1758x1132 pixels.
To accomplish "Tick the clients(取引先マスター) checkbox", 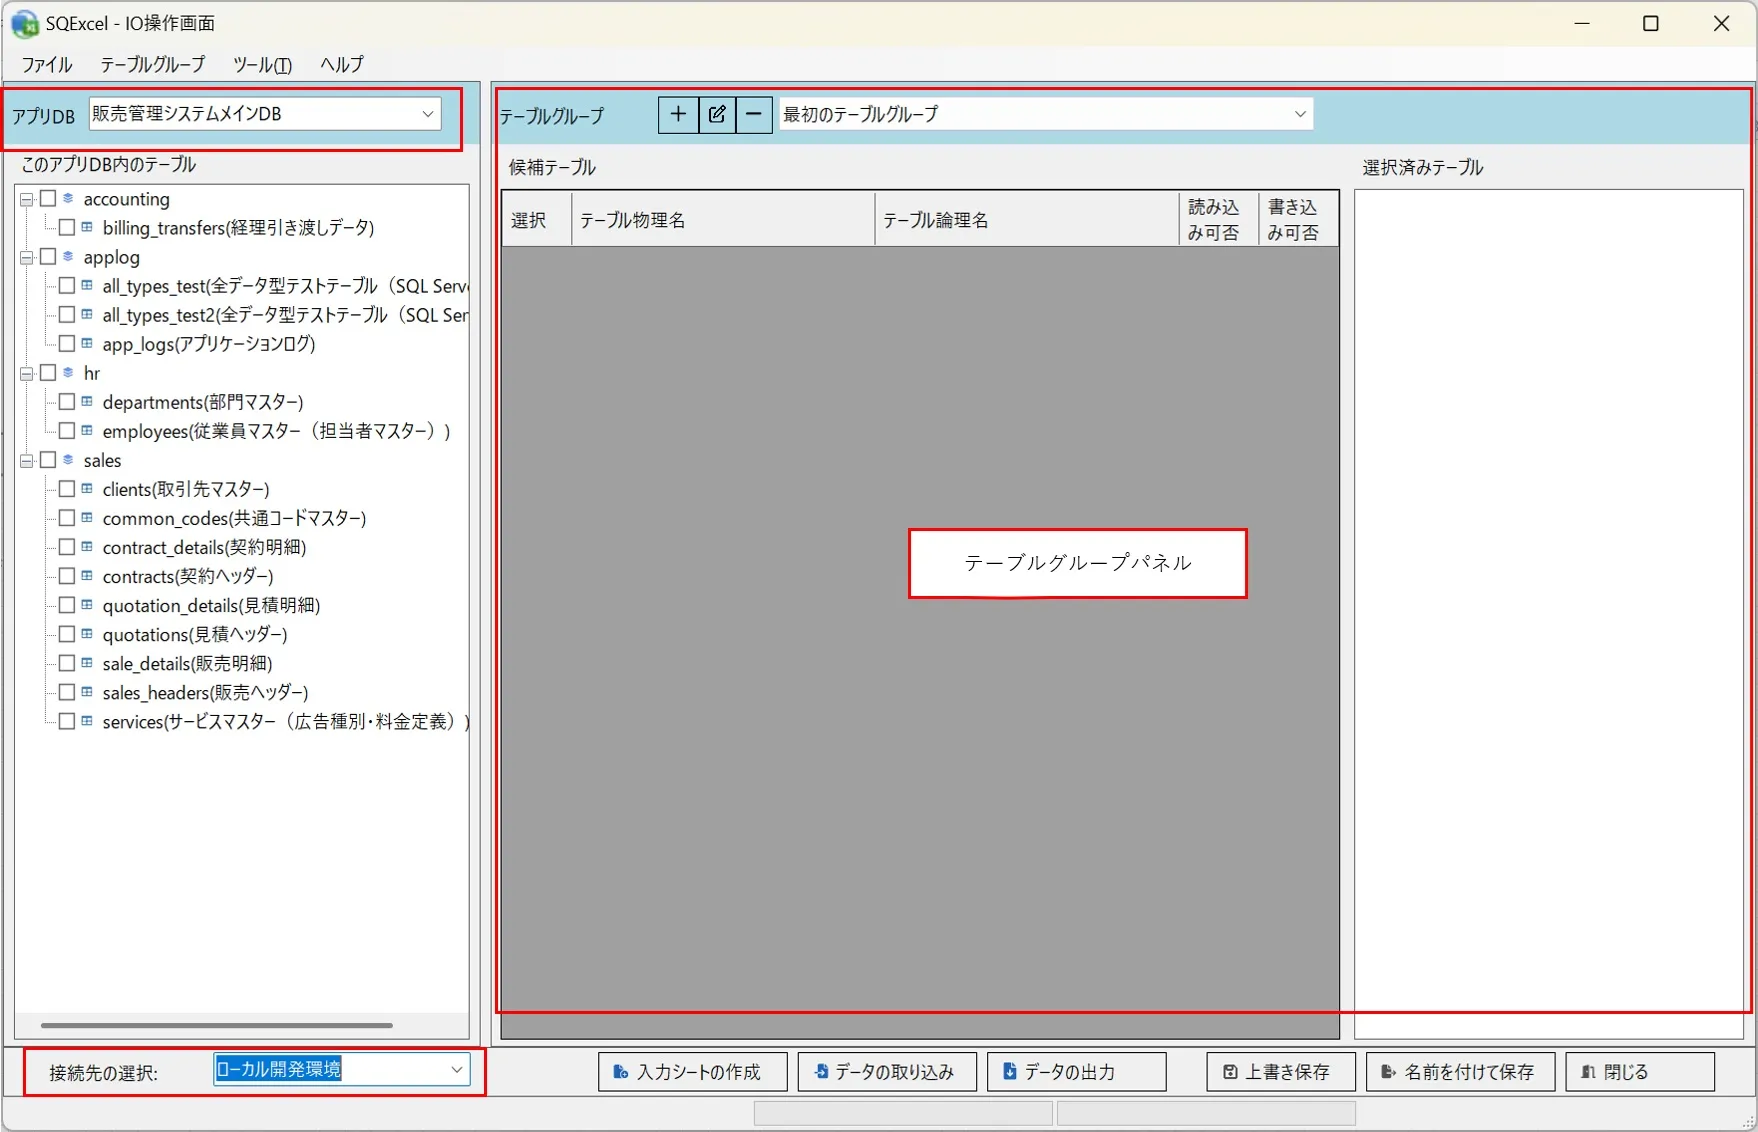I will 67,489.
